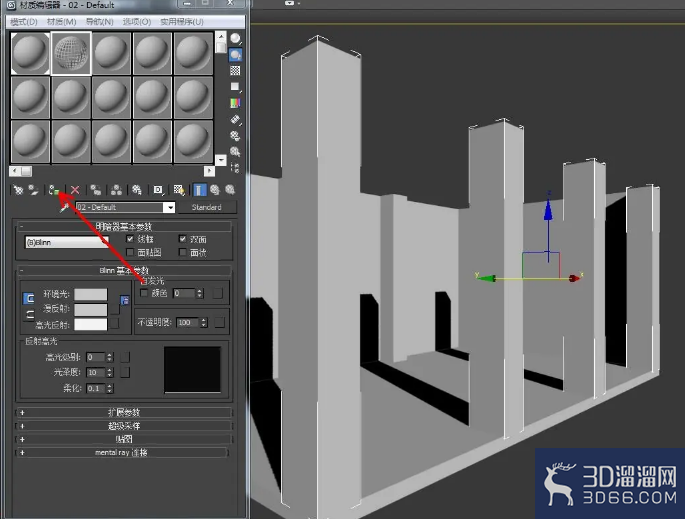This screenshot has width=685, height=519.
Task: Toggle the Show End Result icon
Action: tap(199, 190)
